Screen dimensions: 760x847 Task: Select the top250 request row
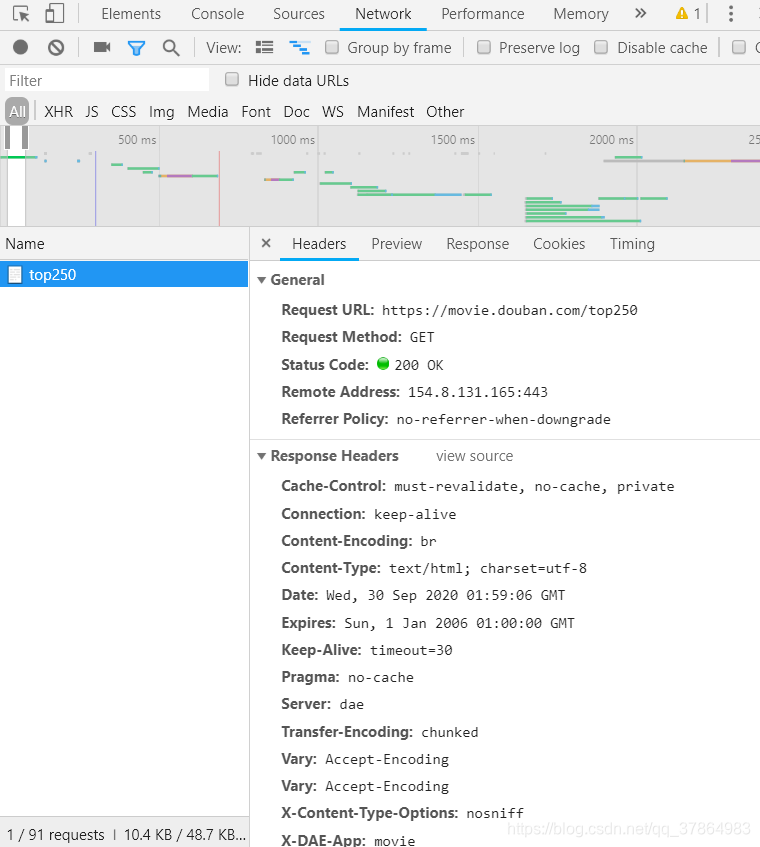124,274
